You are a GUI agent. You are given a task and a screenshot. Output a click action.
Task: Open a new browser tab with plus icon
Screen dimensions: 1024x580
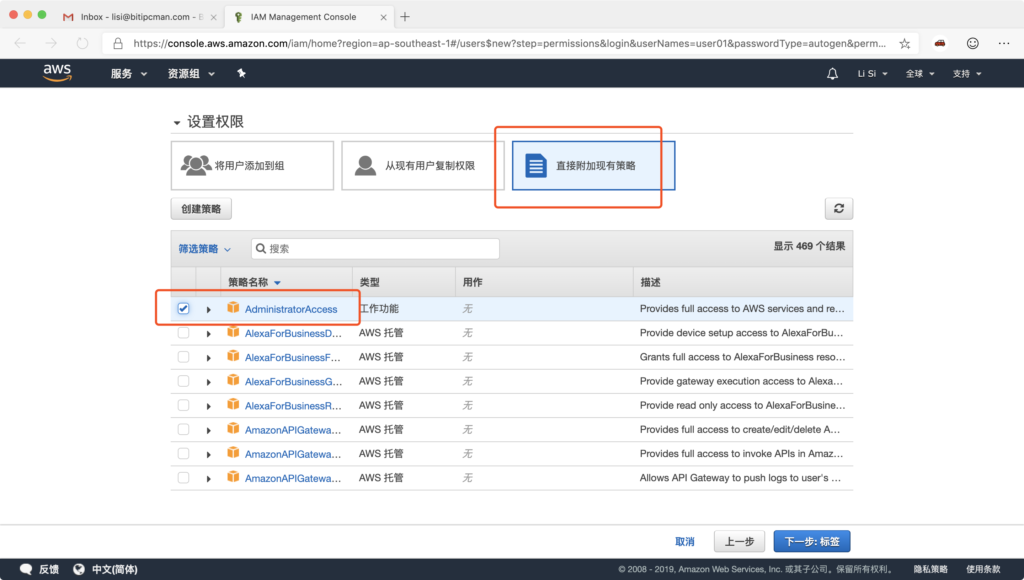pos(405,17)
